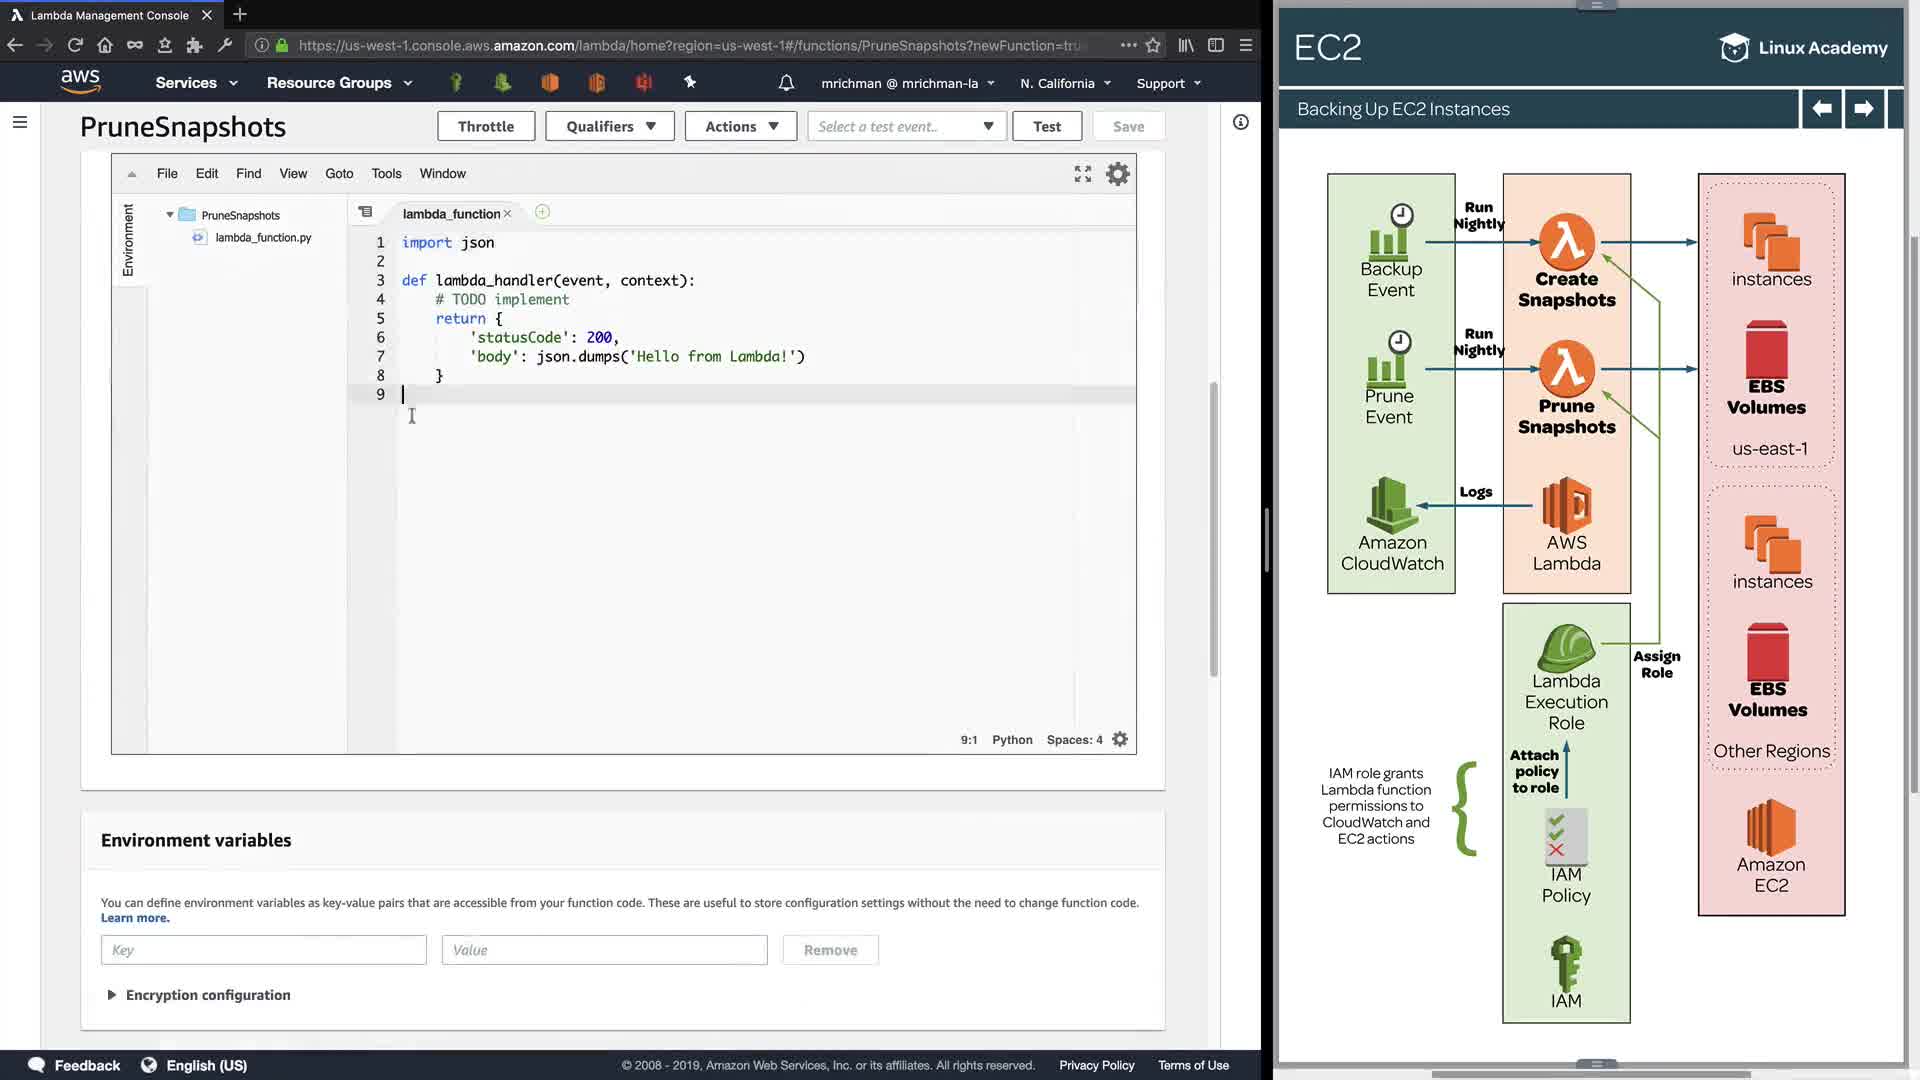Click the pin shortcut icon in AWS navbar
The width and height of the screenshot is (1920, 1080).
(690, 82)
